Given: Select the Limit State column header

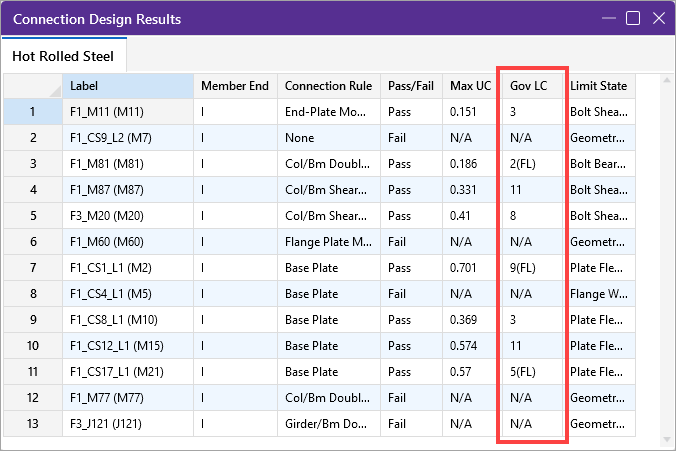Looking at the screenshot, I should point(598,86).
